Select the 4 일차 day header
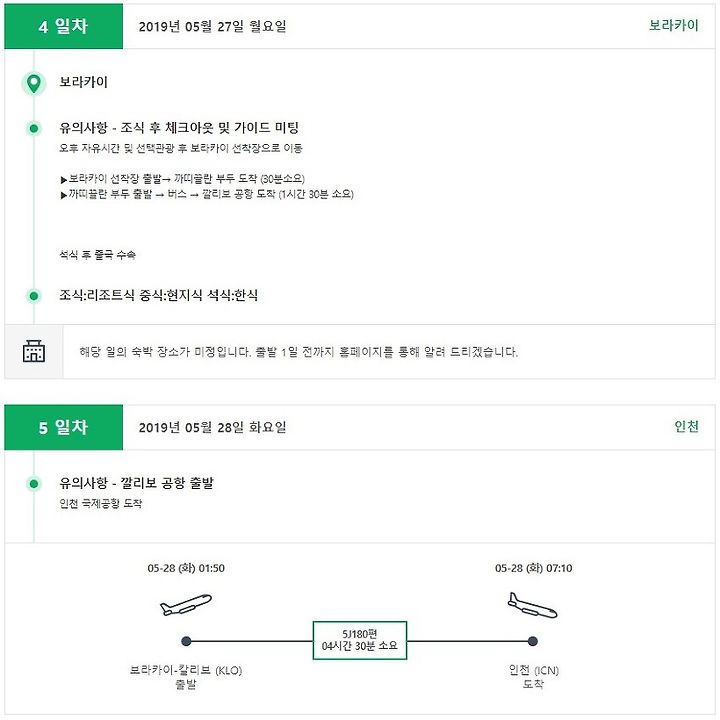The width and height of the screenshot is (720, 720). (x=63, y=26)
